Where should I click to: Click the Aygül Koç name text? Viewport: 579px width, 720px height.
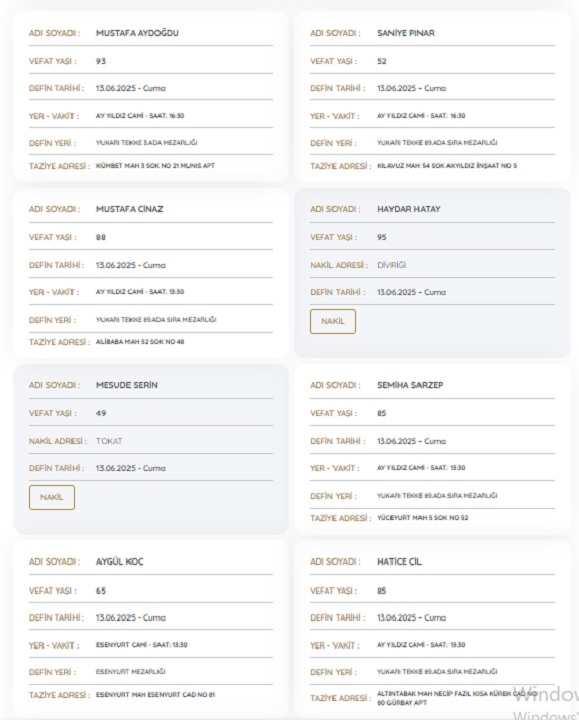pos(119,562)
